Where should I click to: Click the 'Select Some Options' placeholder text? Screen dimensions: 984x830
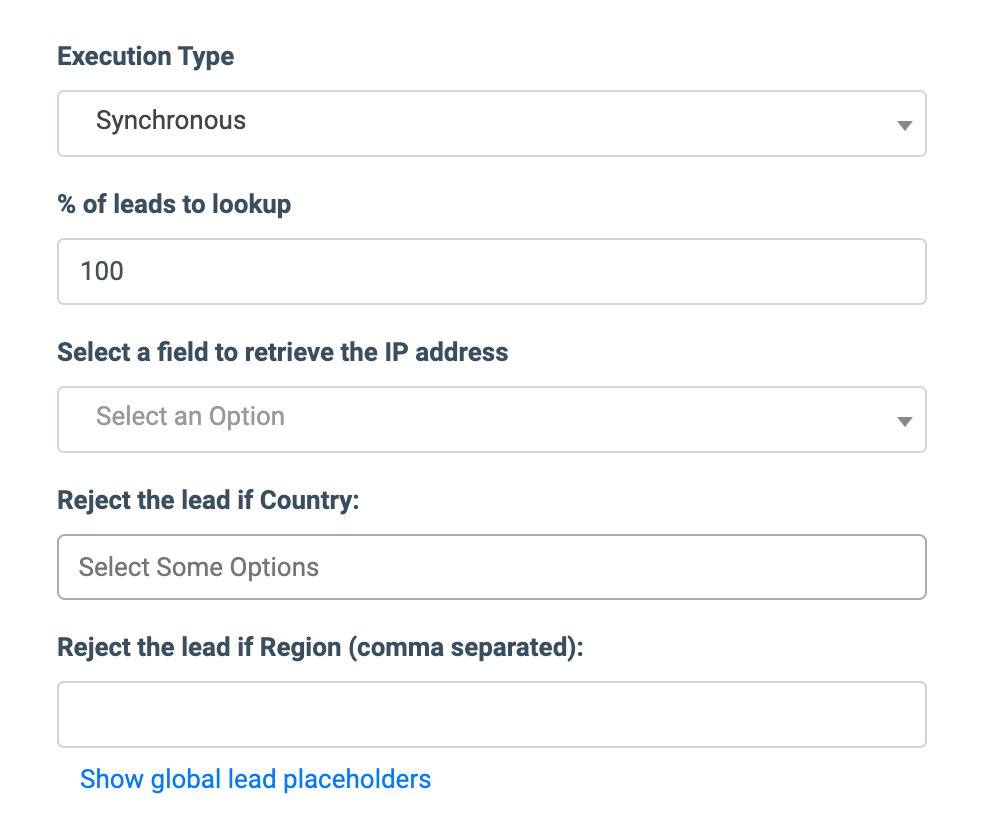[199, 568]
